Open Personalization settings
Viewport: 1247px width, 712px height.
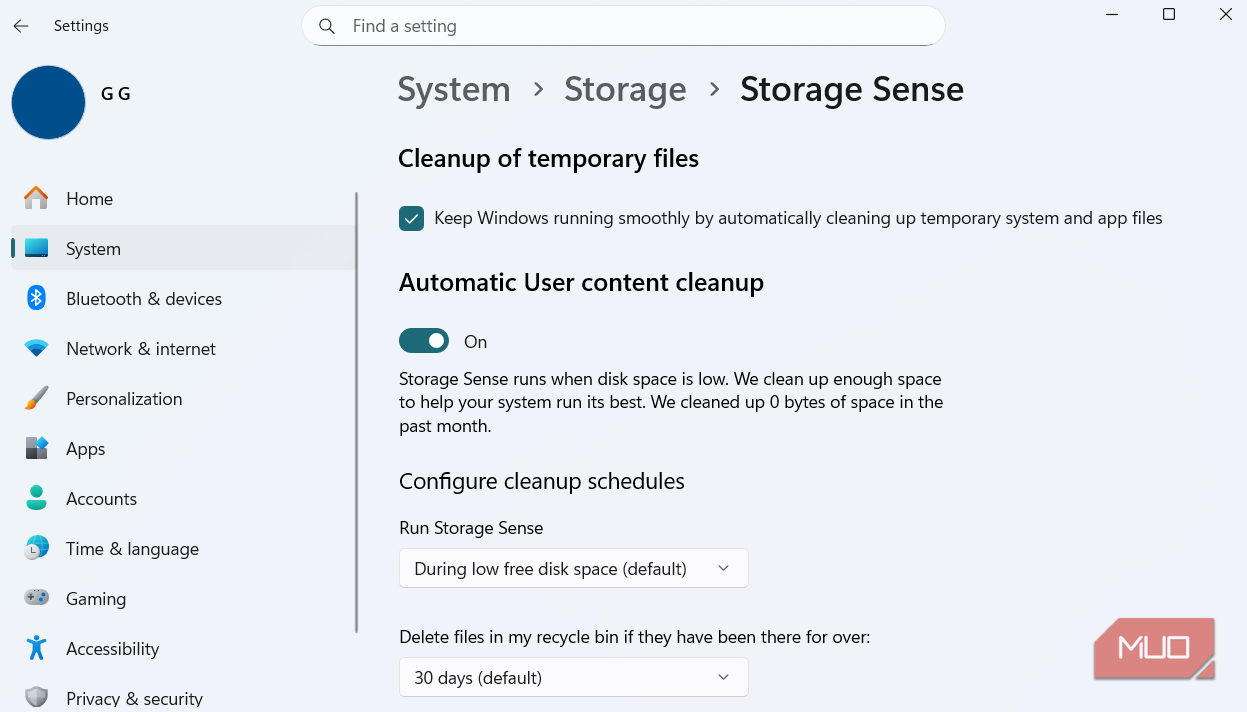(x=183, y=398)
